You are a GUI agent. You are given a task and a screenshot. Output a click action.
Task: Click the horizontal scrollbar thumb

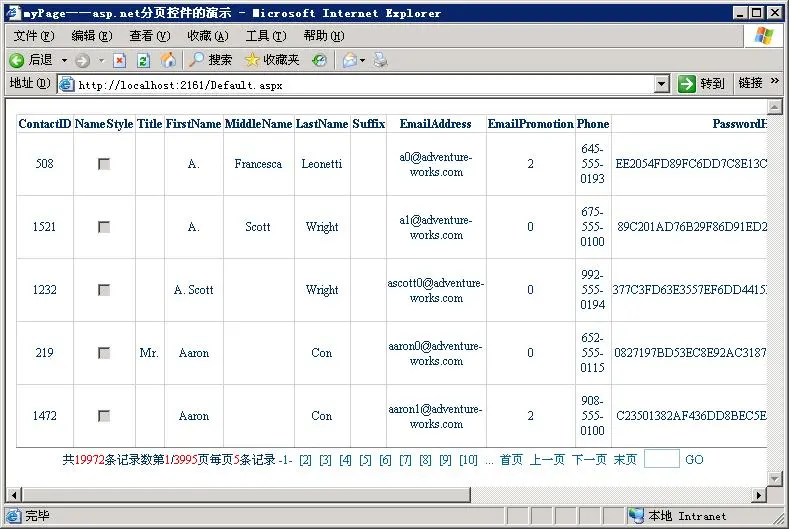(x=247, y=495)
